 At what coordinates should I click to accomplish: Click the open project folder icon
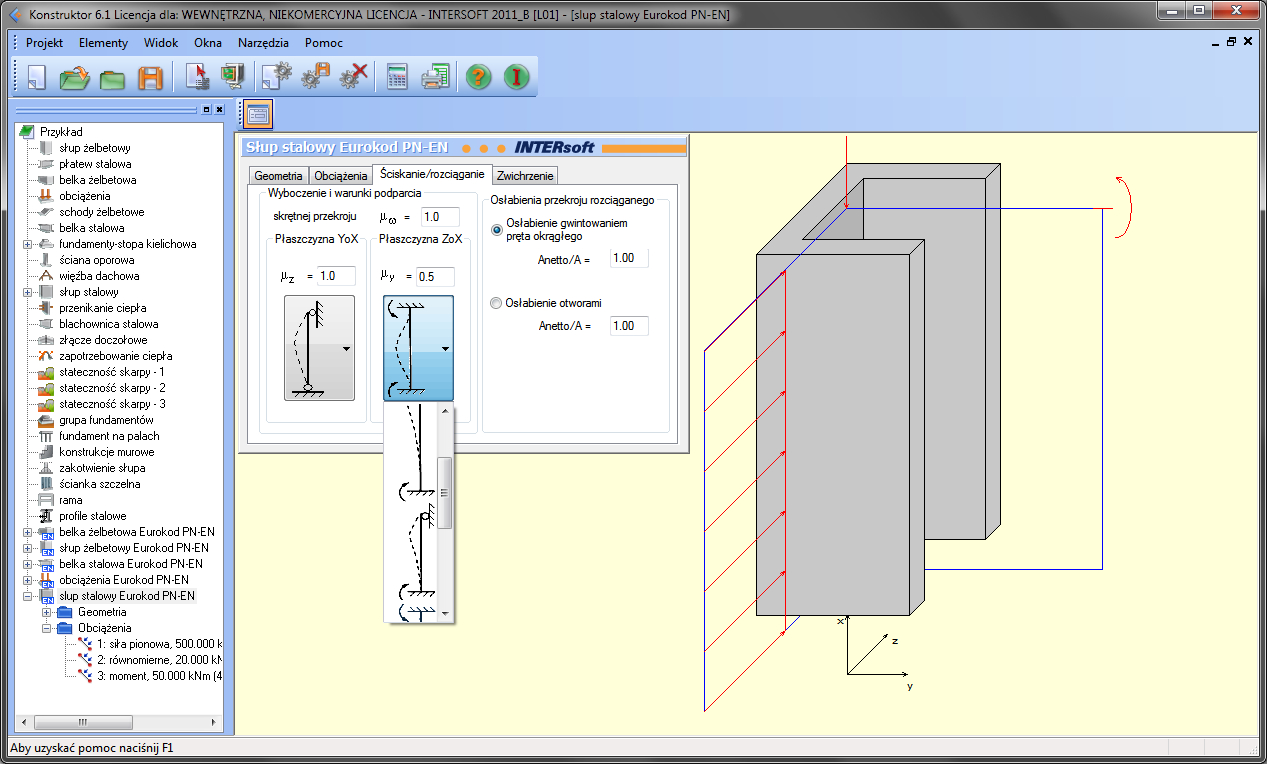[x=75, y=77]
